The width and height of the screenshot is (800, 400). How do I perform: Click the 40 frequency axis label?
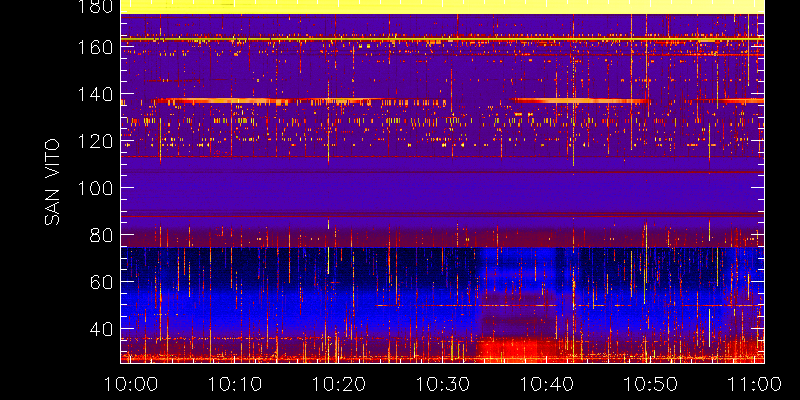[x=102, y=329]
